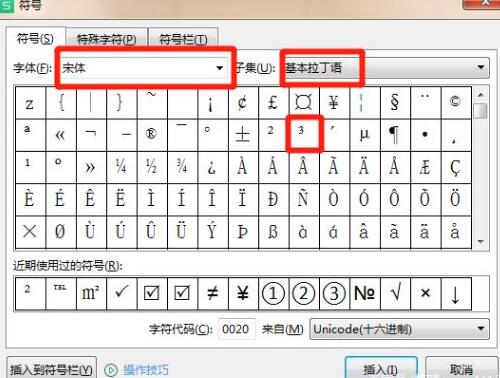Choose the section § symbol
This screenshot has width=500, height=378.
tap(395, 102)
